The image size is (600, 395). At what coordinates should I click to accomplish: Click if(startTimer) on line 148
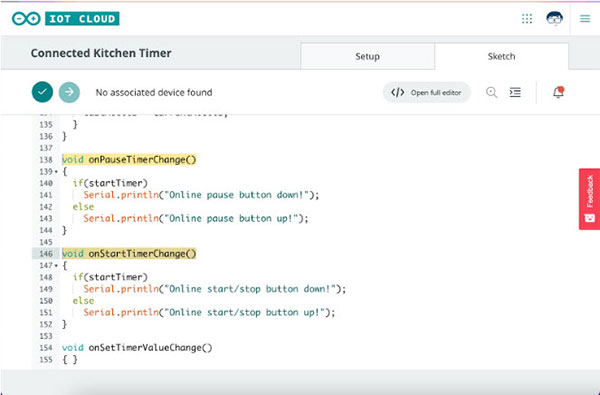(110, 277)
